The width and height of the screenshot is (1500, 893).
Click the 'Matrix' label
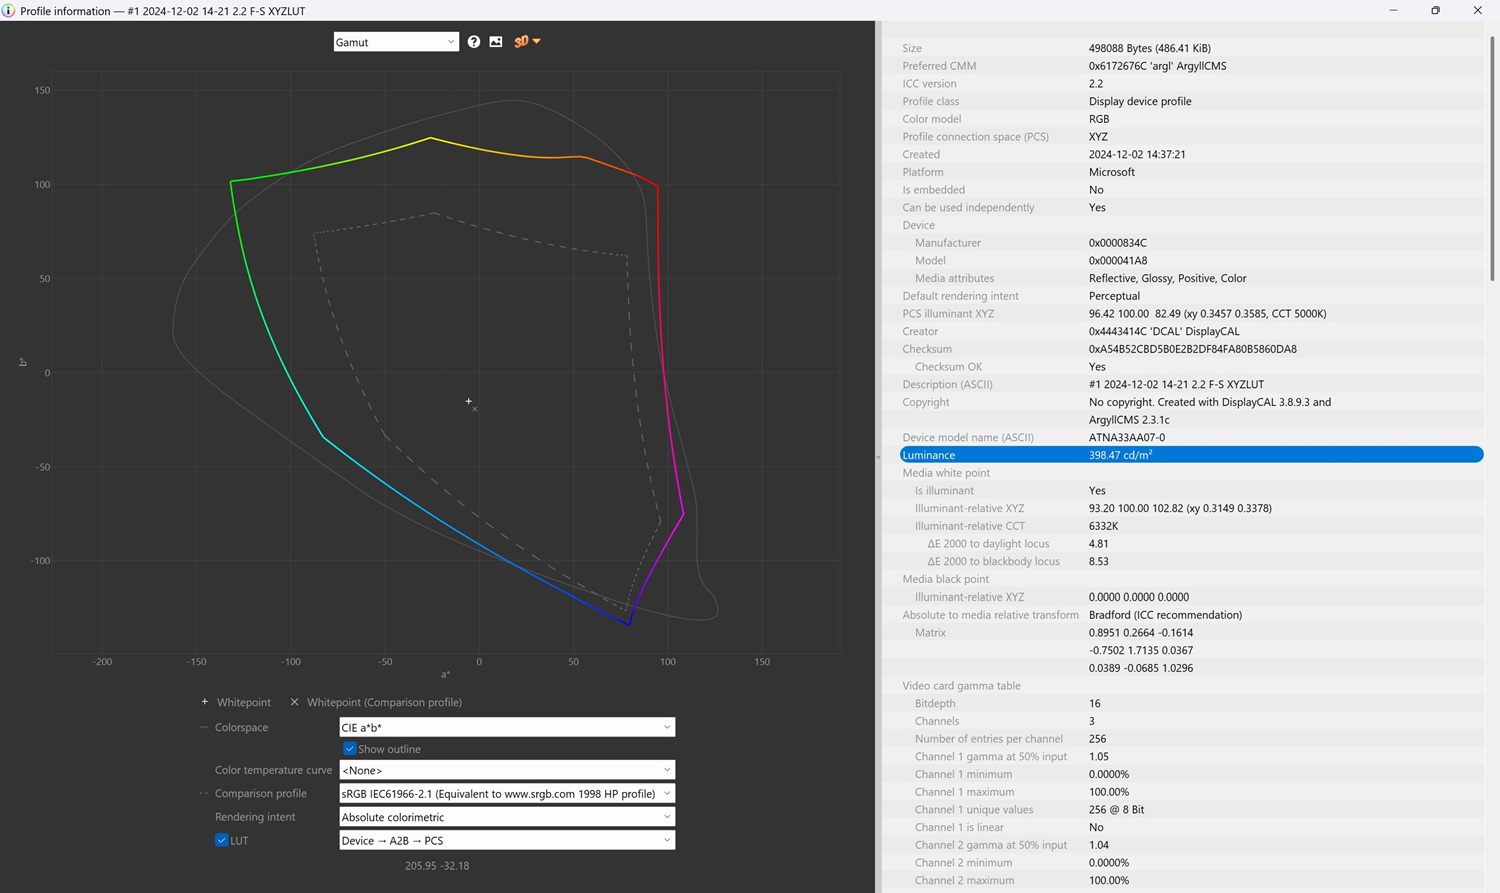pos(930,633)
